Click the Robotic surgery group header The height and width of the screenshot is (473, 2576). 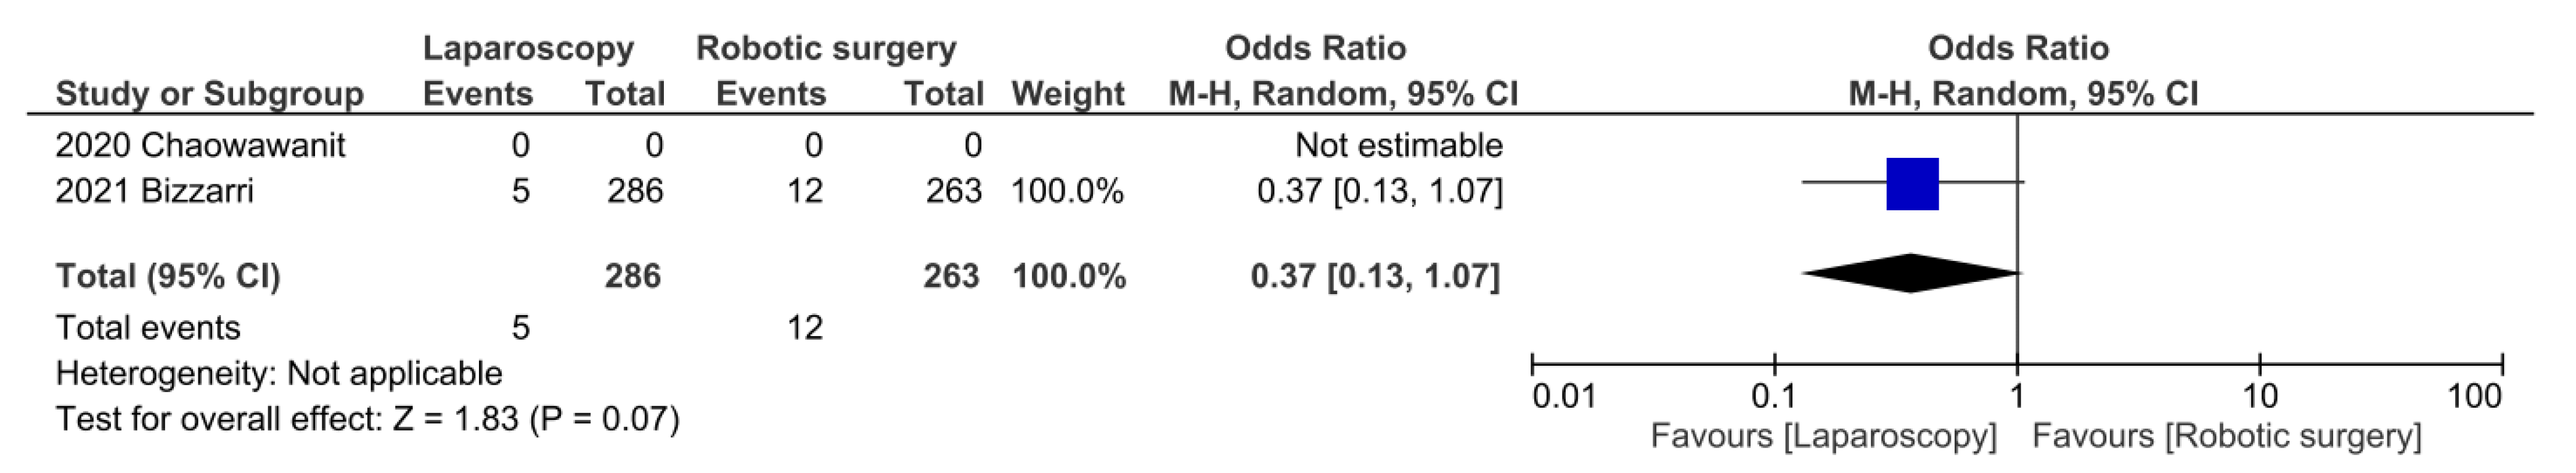(826, 48)
